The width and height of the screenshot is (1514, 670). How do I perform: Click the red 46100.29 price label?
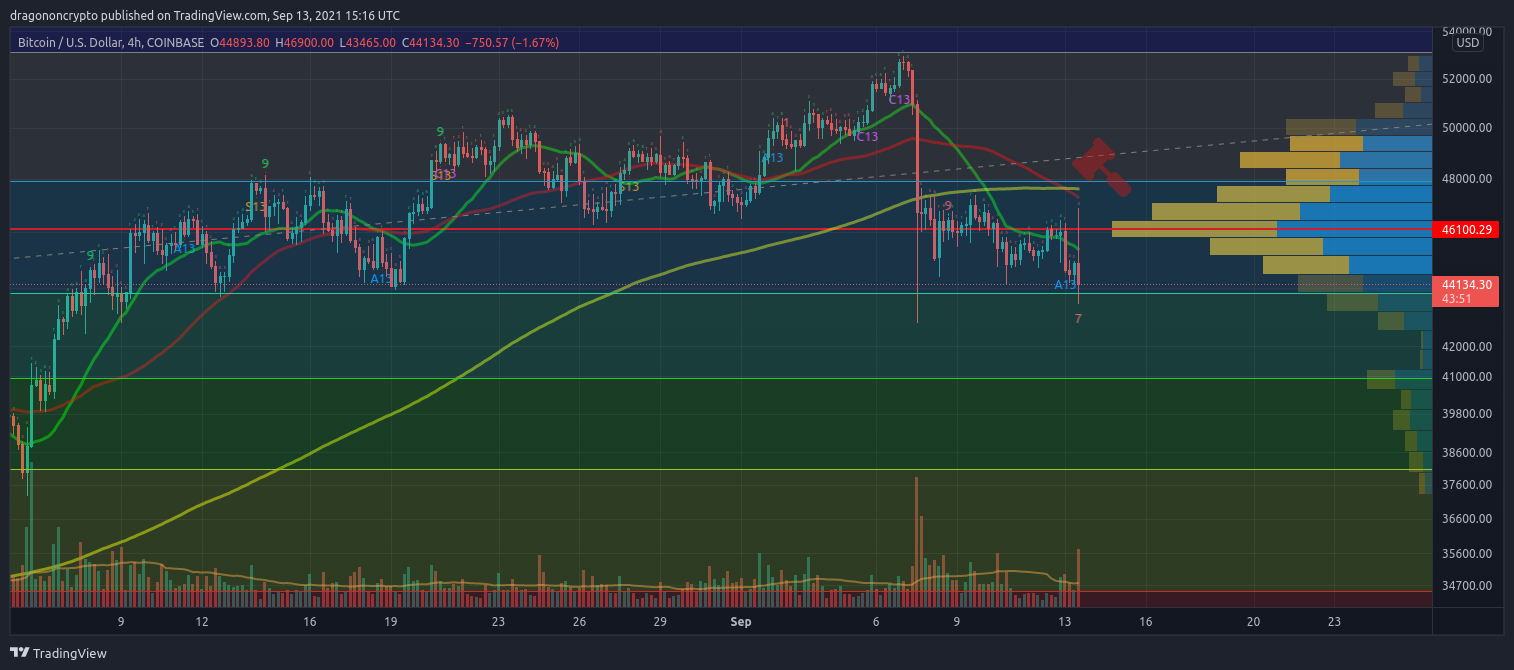click(1465, 229)
